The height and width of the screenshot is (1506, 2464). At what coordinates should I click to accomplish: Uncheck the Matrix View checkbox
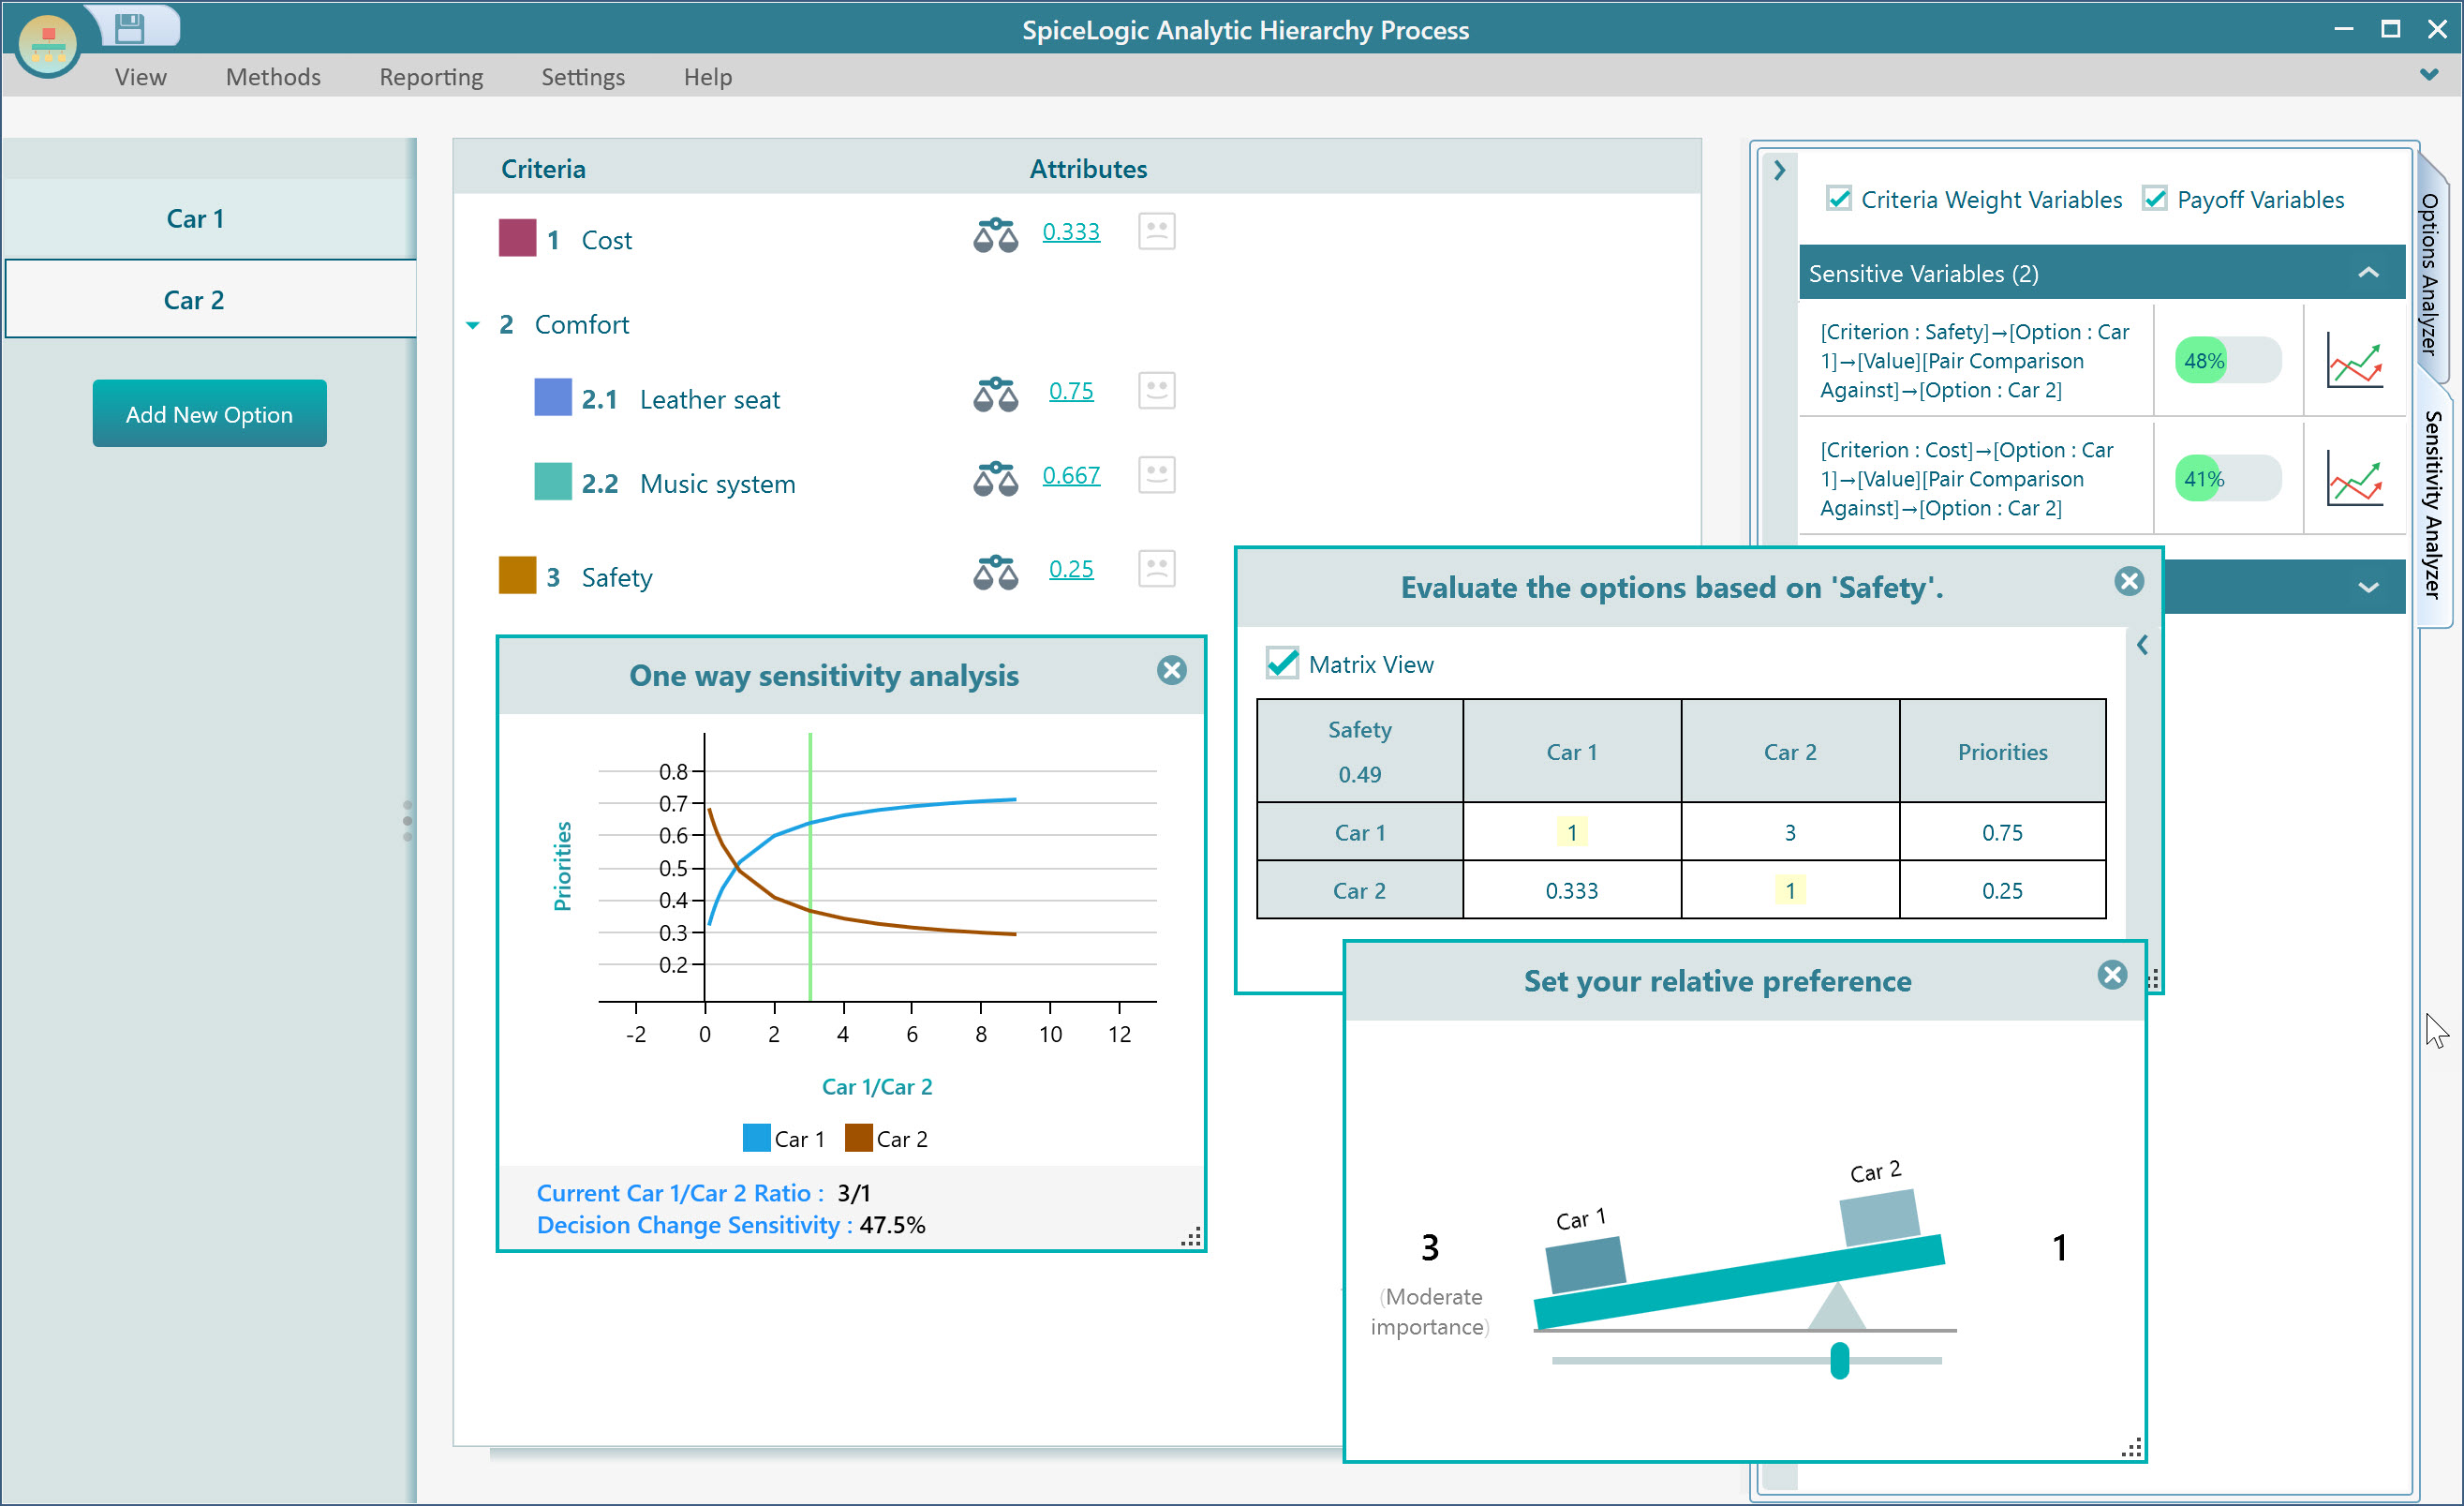coord(1282,663)
